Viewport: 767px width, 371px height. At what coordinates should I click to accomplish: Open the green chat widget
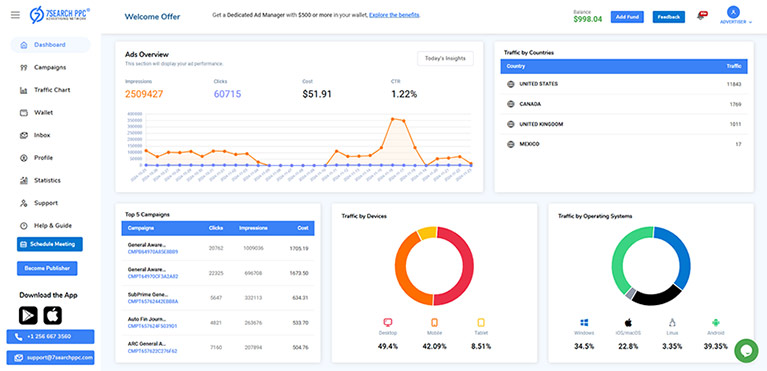746,350
